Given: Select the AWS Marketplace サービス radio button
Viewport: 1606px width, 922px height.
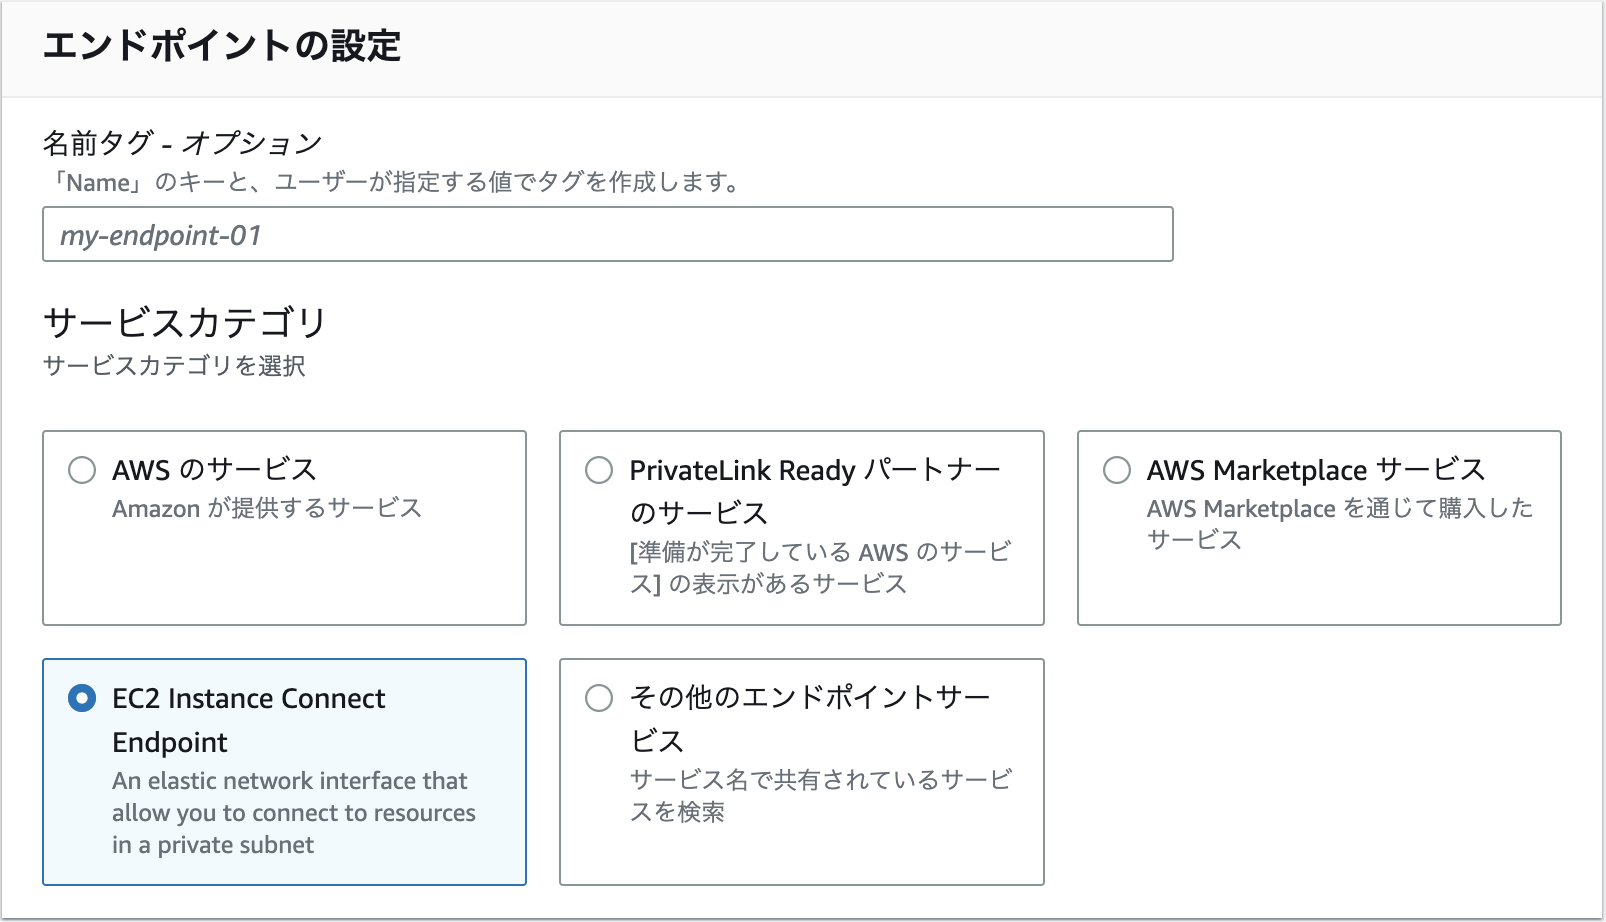Looking at the screenshot, I should point(1116,469).
